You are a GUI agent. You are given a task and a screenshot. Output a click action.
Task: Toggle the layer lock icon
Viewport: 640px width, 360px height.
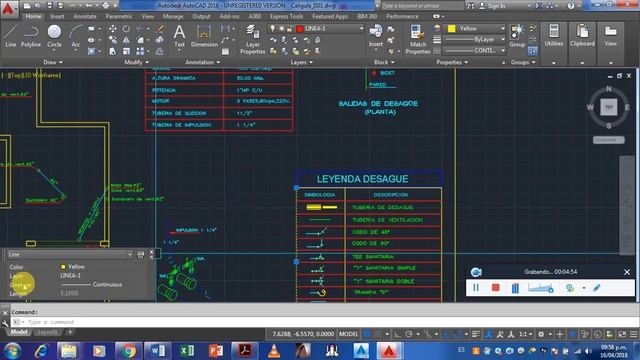[289, 29]
